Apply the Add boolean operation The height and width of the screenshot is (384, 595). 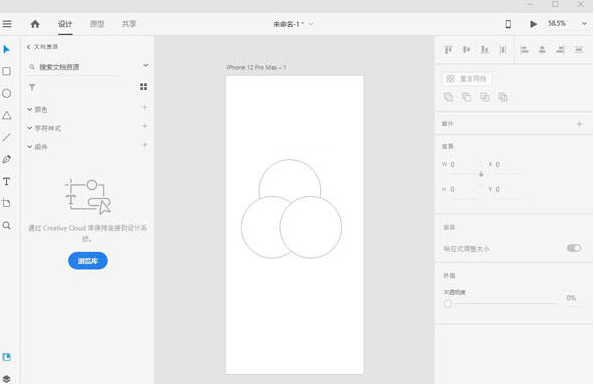pyautogui.click(x=448, y=97)
